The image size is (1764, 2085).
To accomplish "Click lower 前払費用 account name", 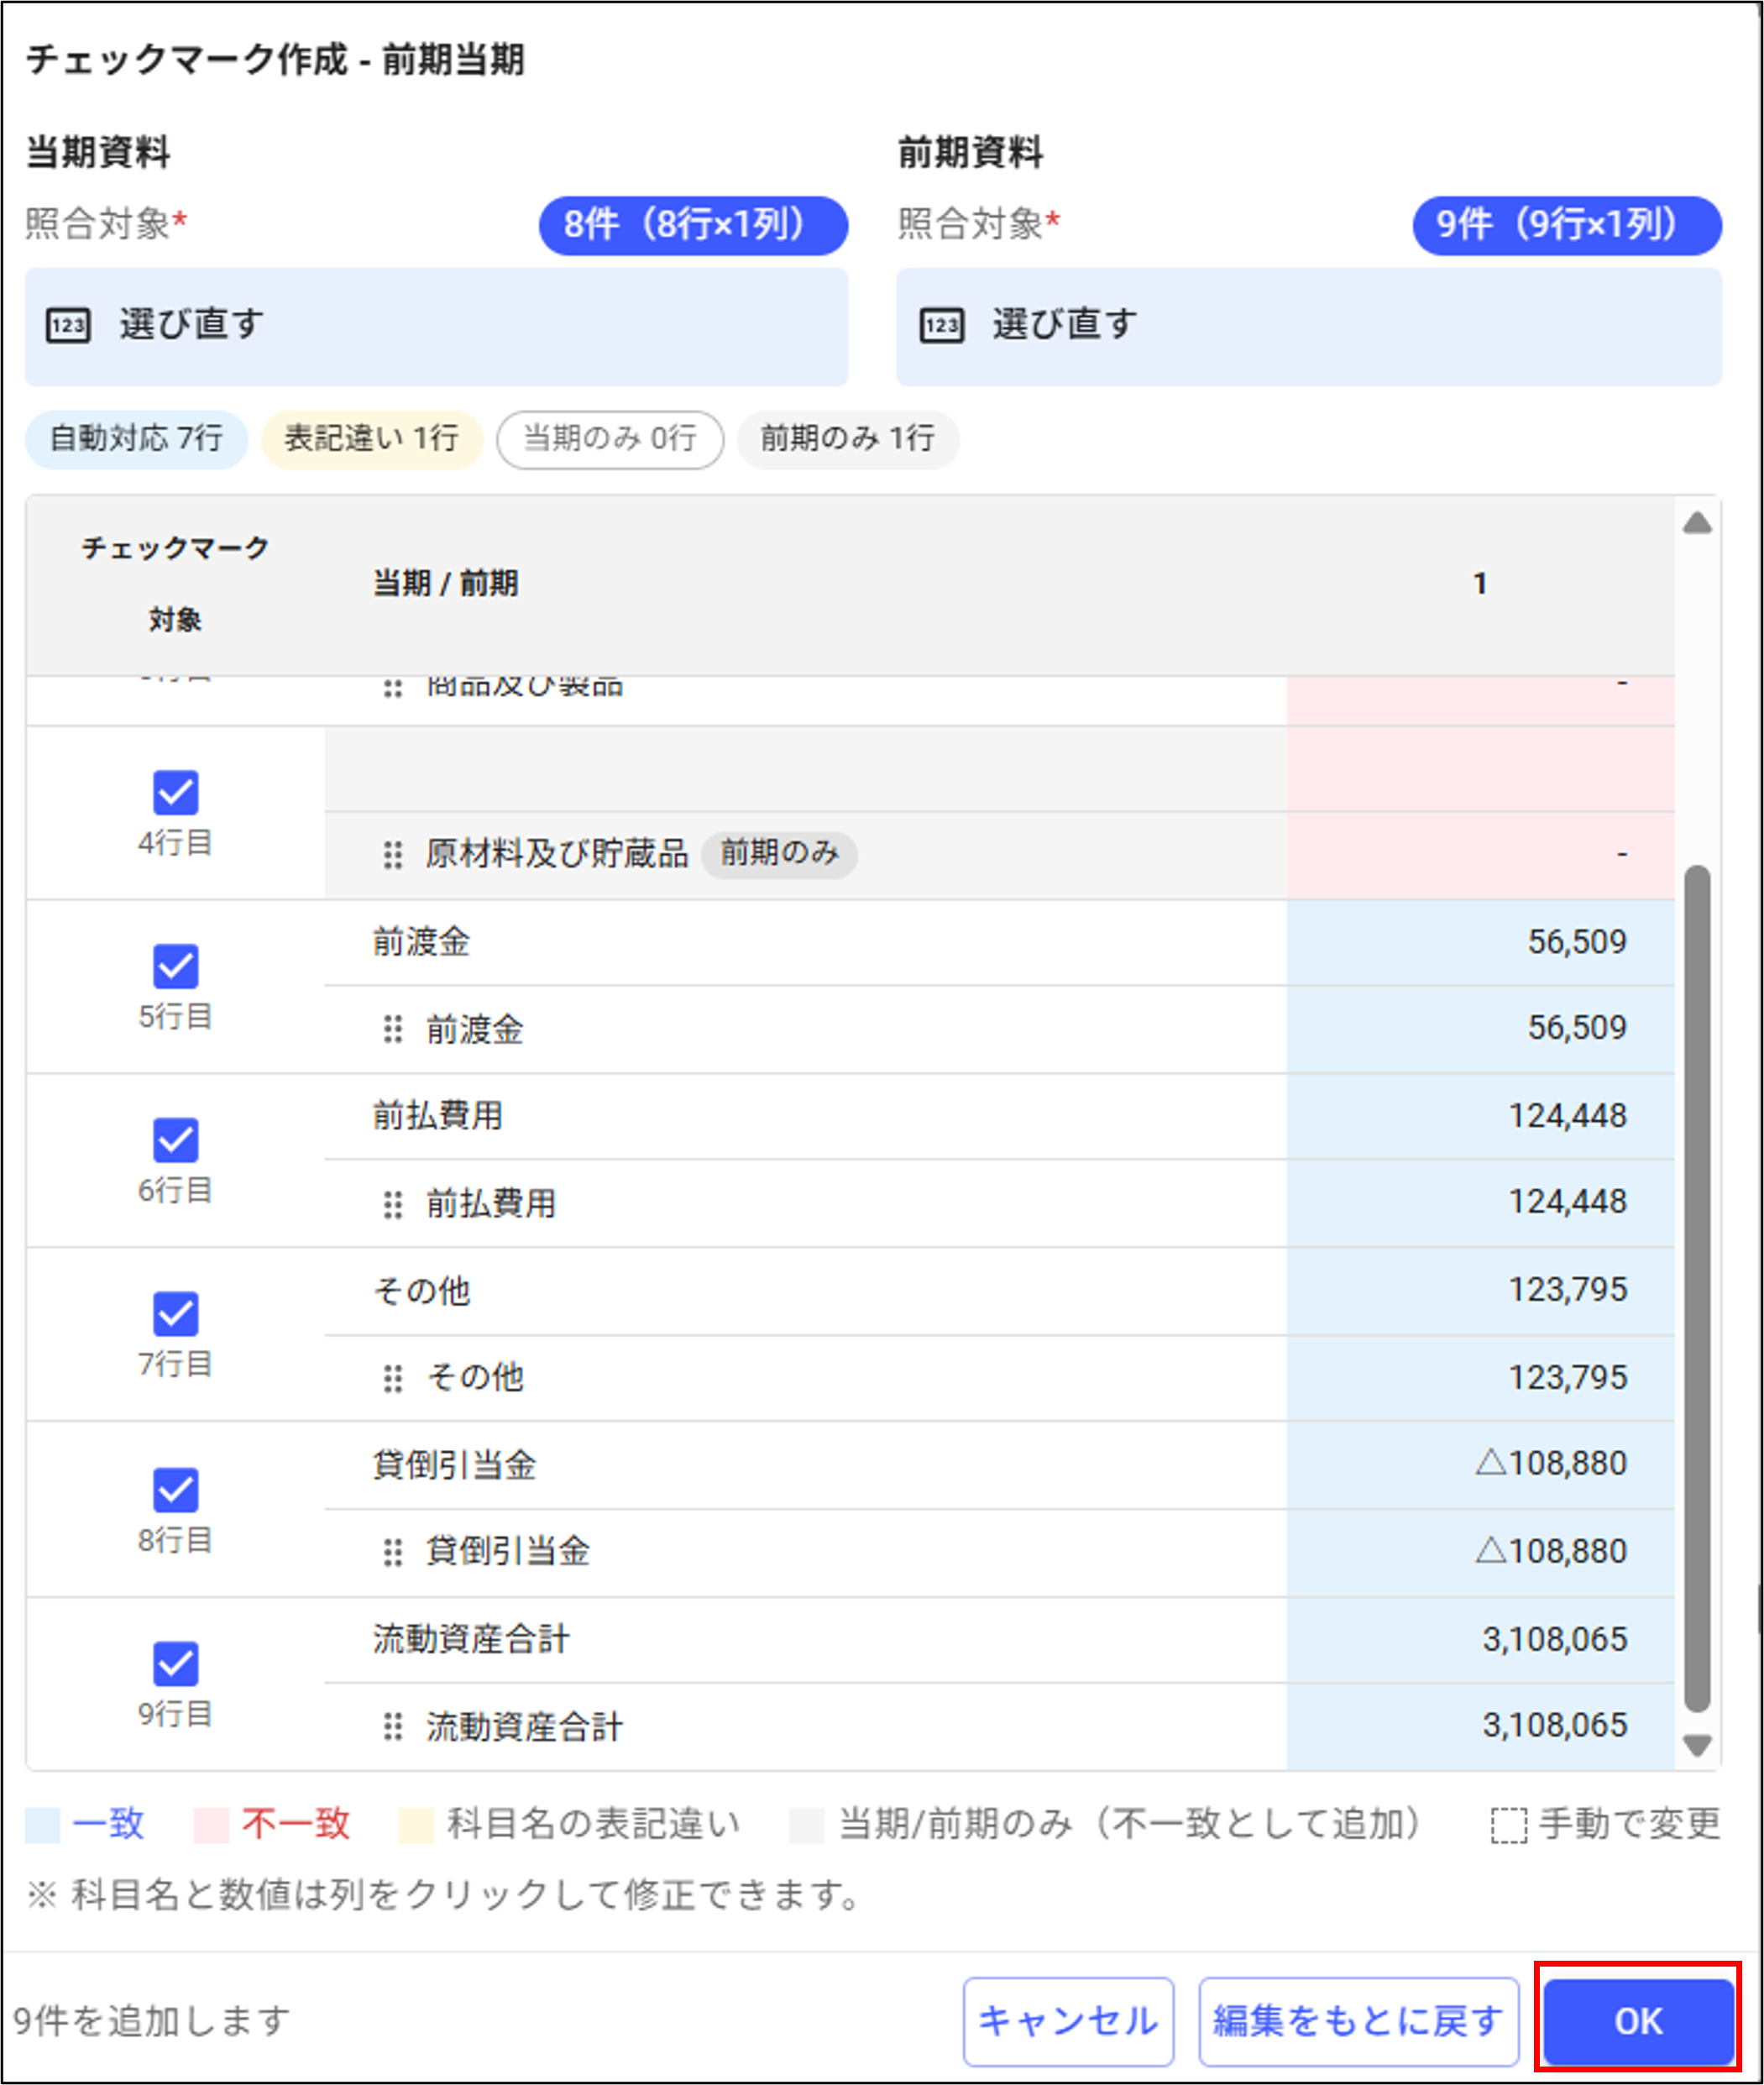I will (x=491, y=1203).
